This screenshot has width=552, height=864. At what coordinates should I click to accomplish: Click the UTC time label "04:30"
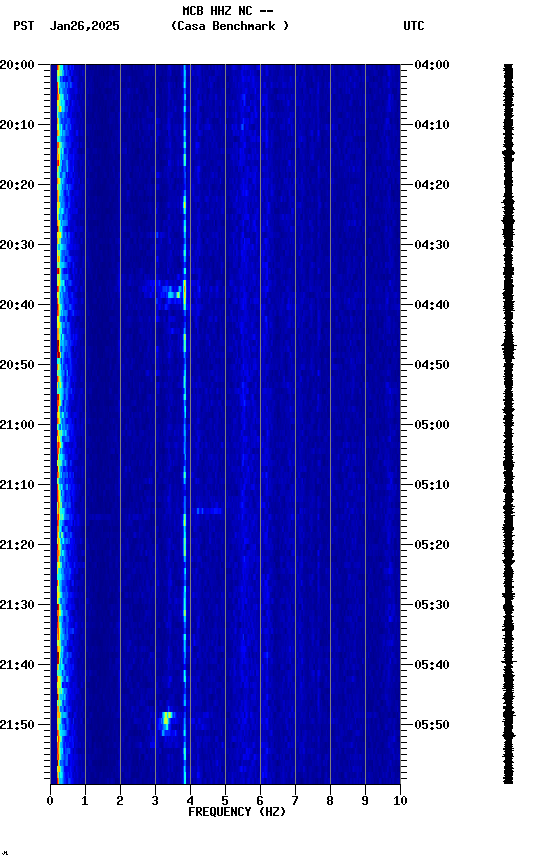[x=432, y=245]
